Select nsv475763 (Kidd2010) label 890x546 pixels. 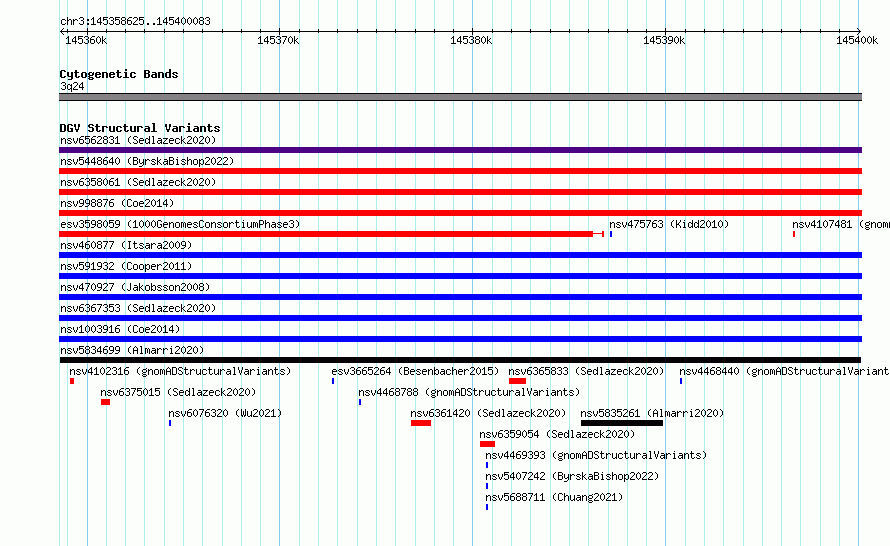click(x=669, y=224)
